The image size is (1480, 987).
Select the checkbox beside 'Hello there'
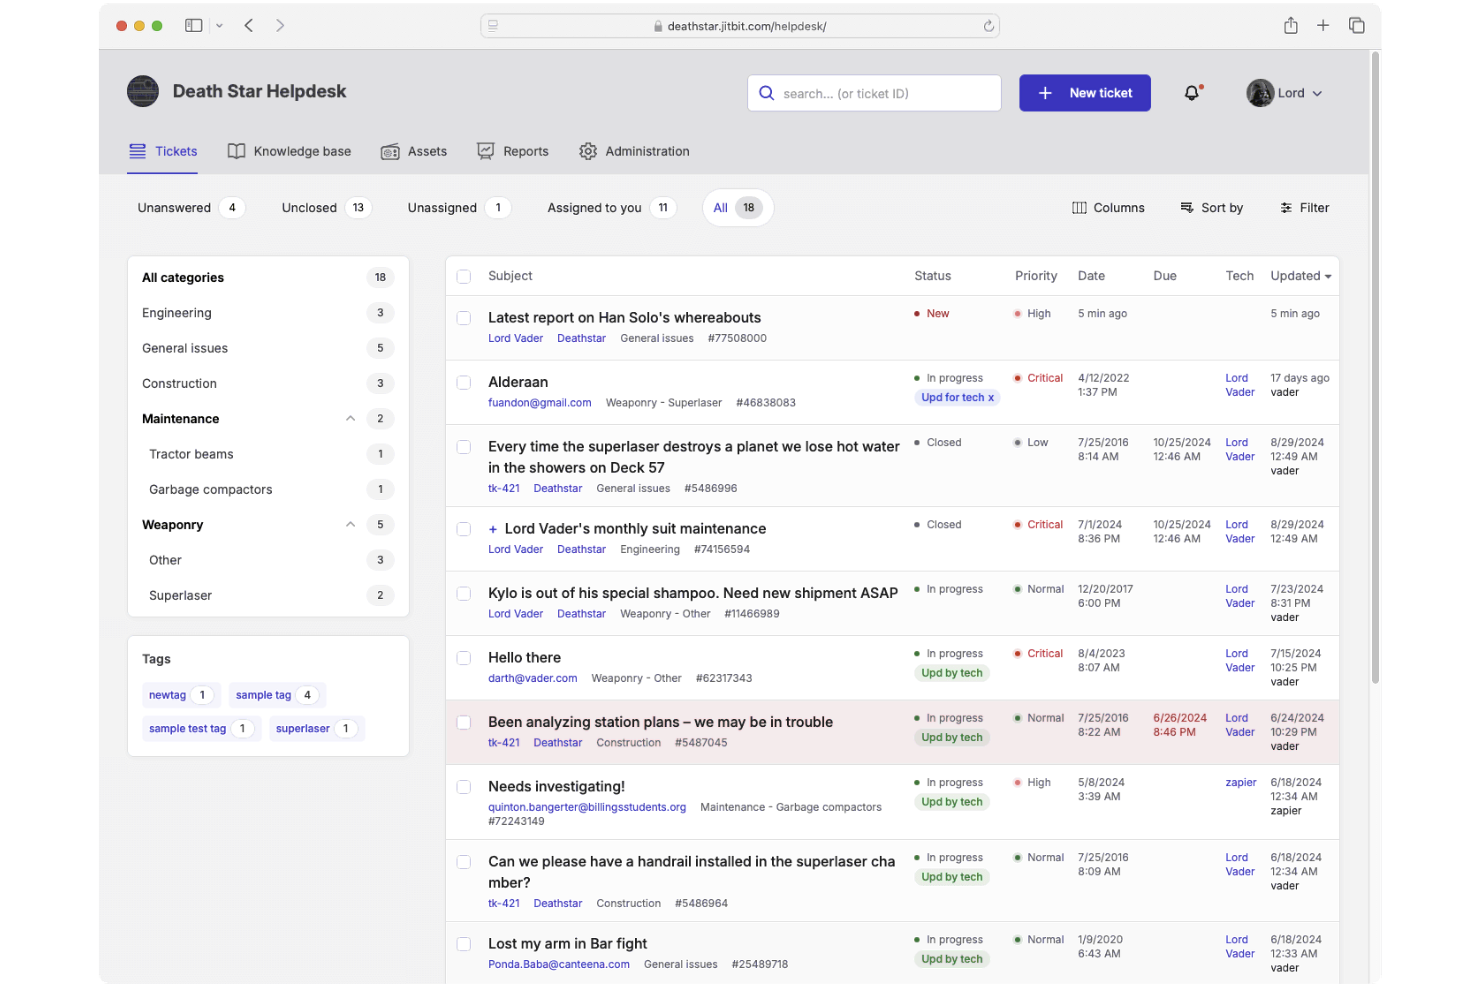(463, 658)
